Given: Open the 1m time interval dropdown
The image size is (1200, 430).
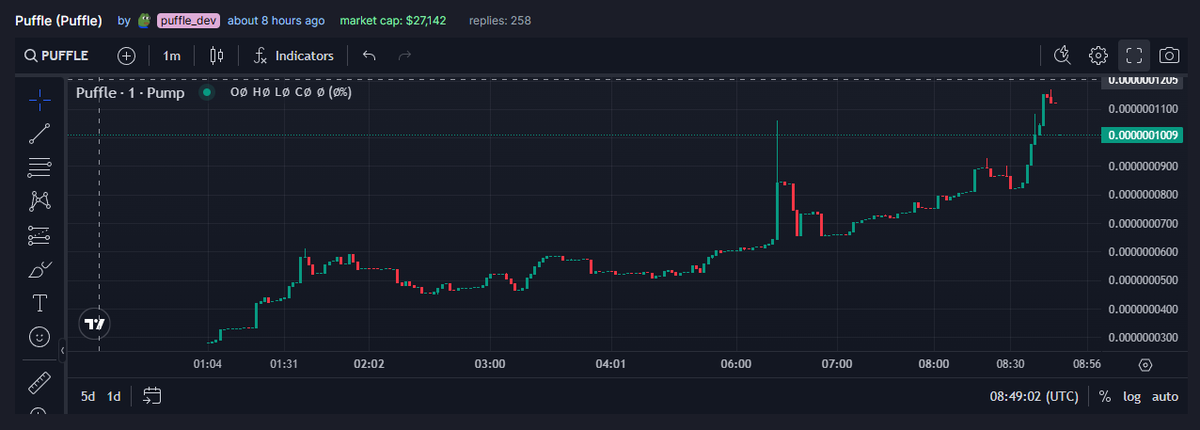Looking at the screenshot, I should [x=172, y=56].
